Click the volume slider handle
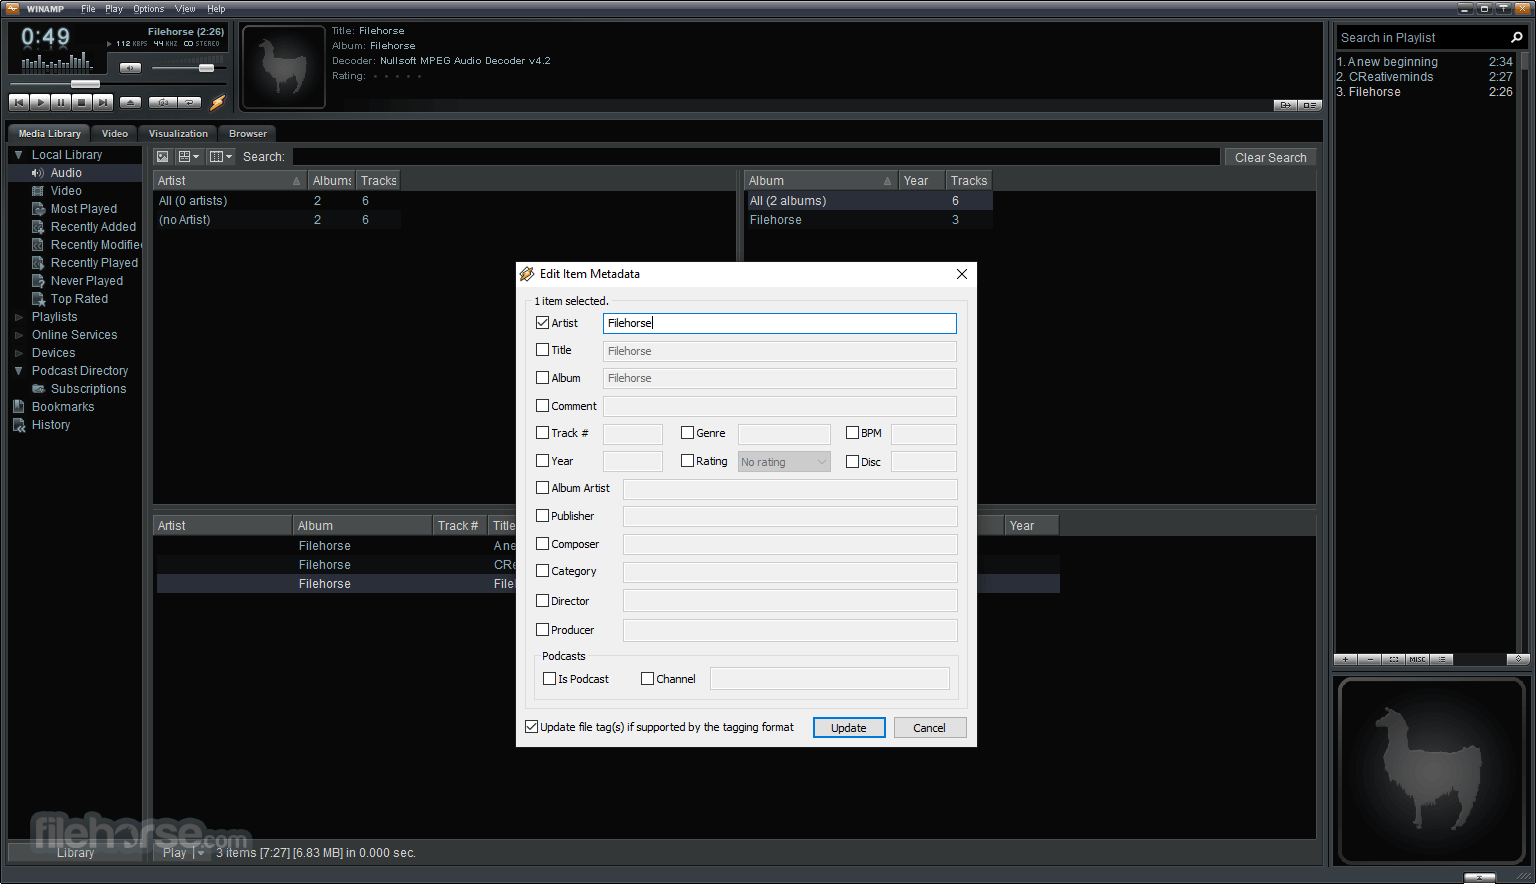Screen dimensions: 1536x884 [206, 68]
